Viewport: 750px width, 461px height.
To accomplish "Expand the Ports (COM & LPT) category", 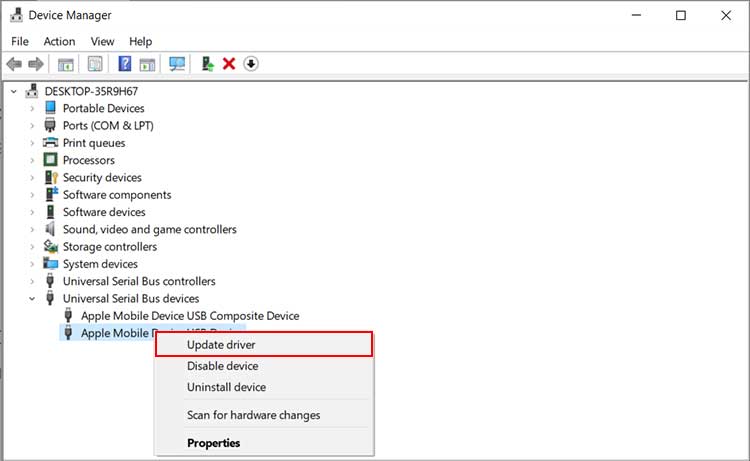I will [32, 126].
